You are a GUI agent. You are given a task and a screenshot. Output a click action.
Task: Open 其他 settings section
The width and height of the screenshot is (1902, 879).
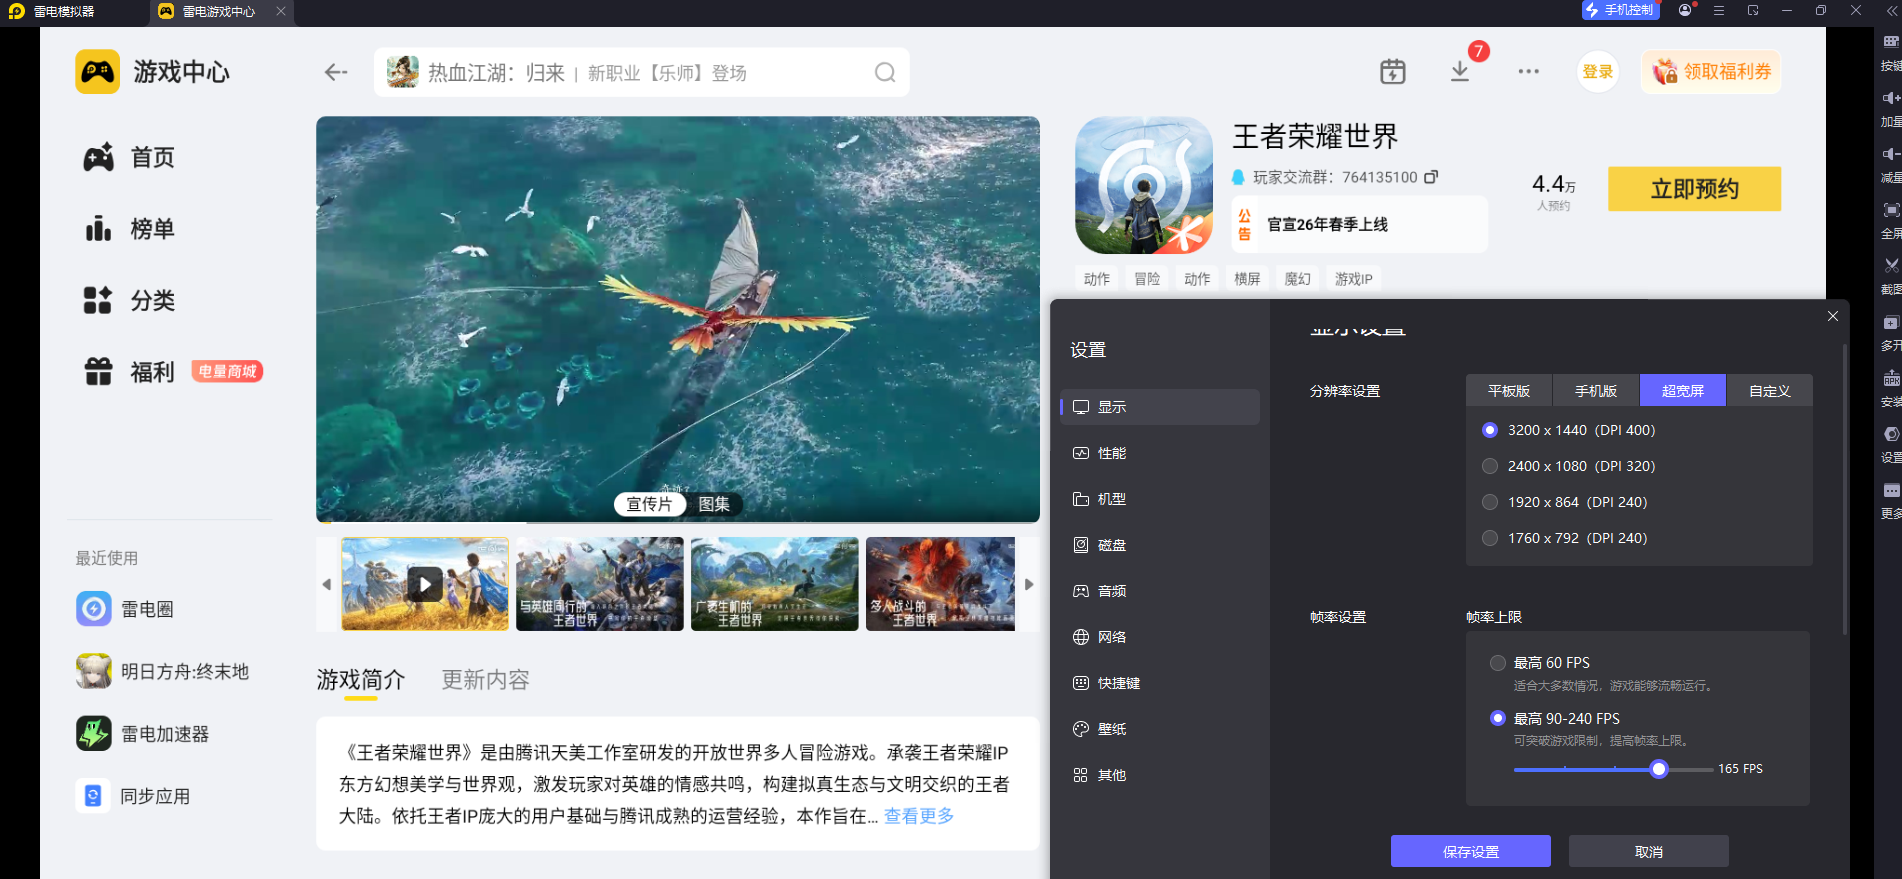[x=1160, y=775]
